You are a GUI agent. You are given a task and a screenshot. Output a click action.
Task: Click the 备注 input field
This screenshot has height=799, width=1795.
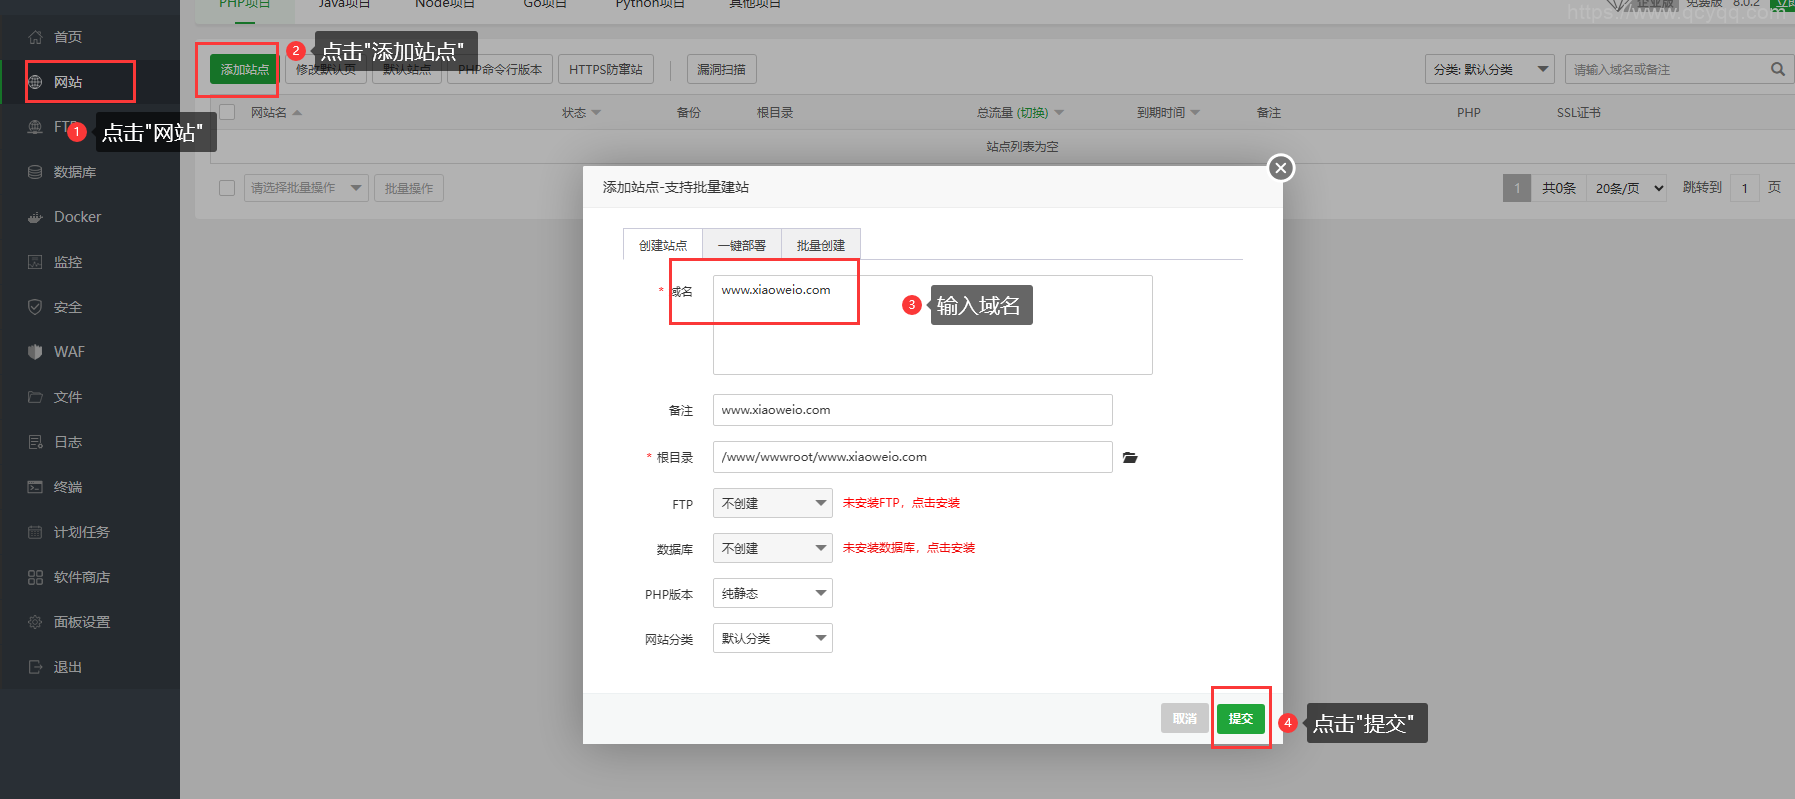[912, 410]
